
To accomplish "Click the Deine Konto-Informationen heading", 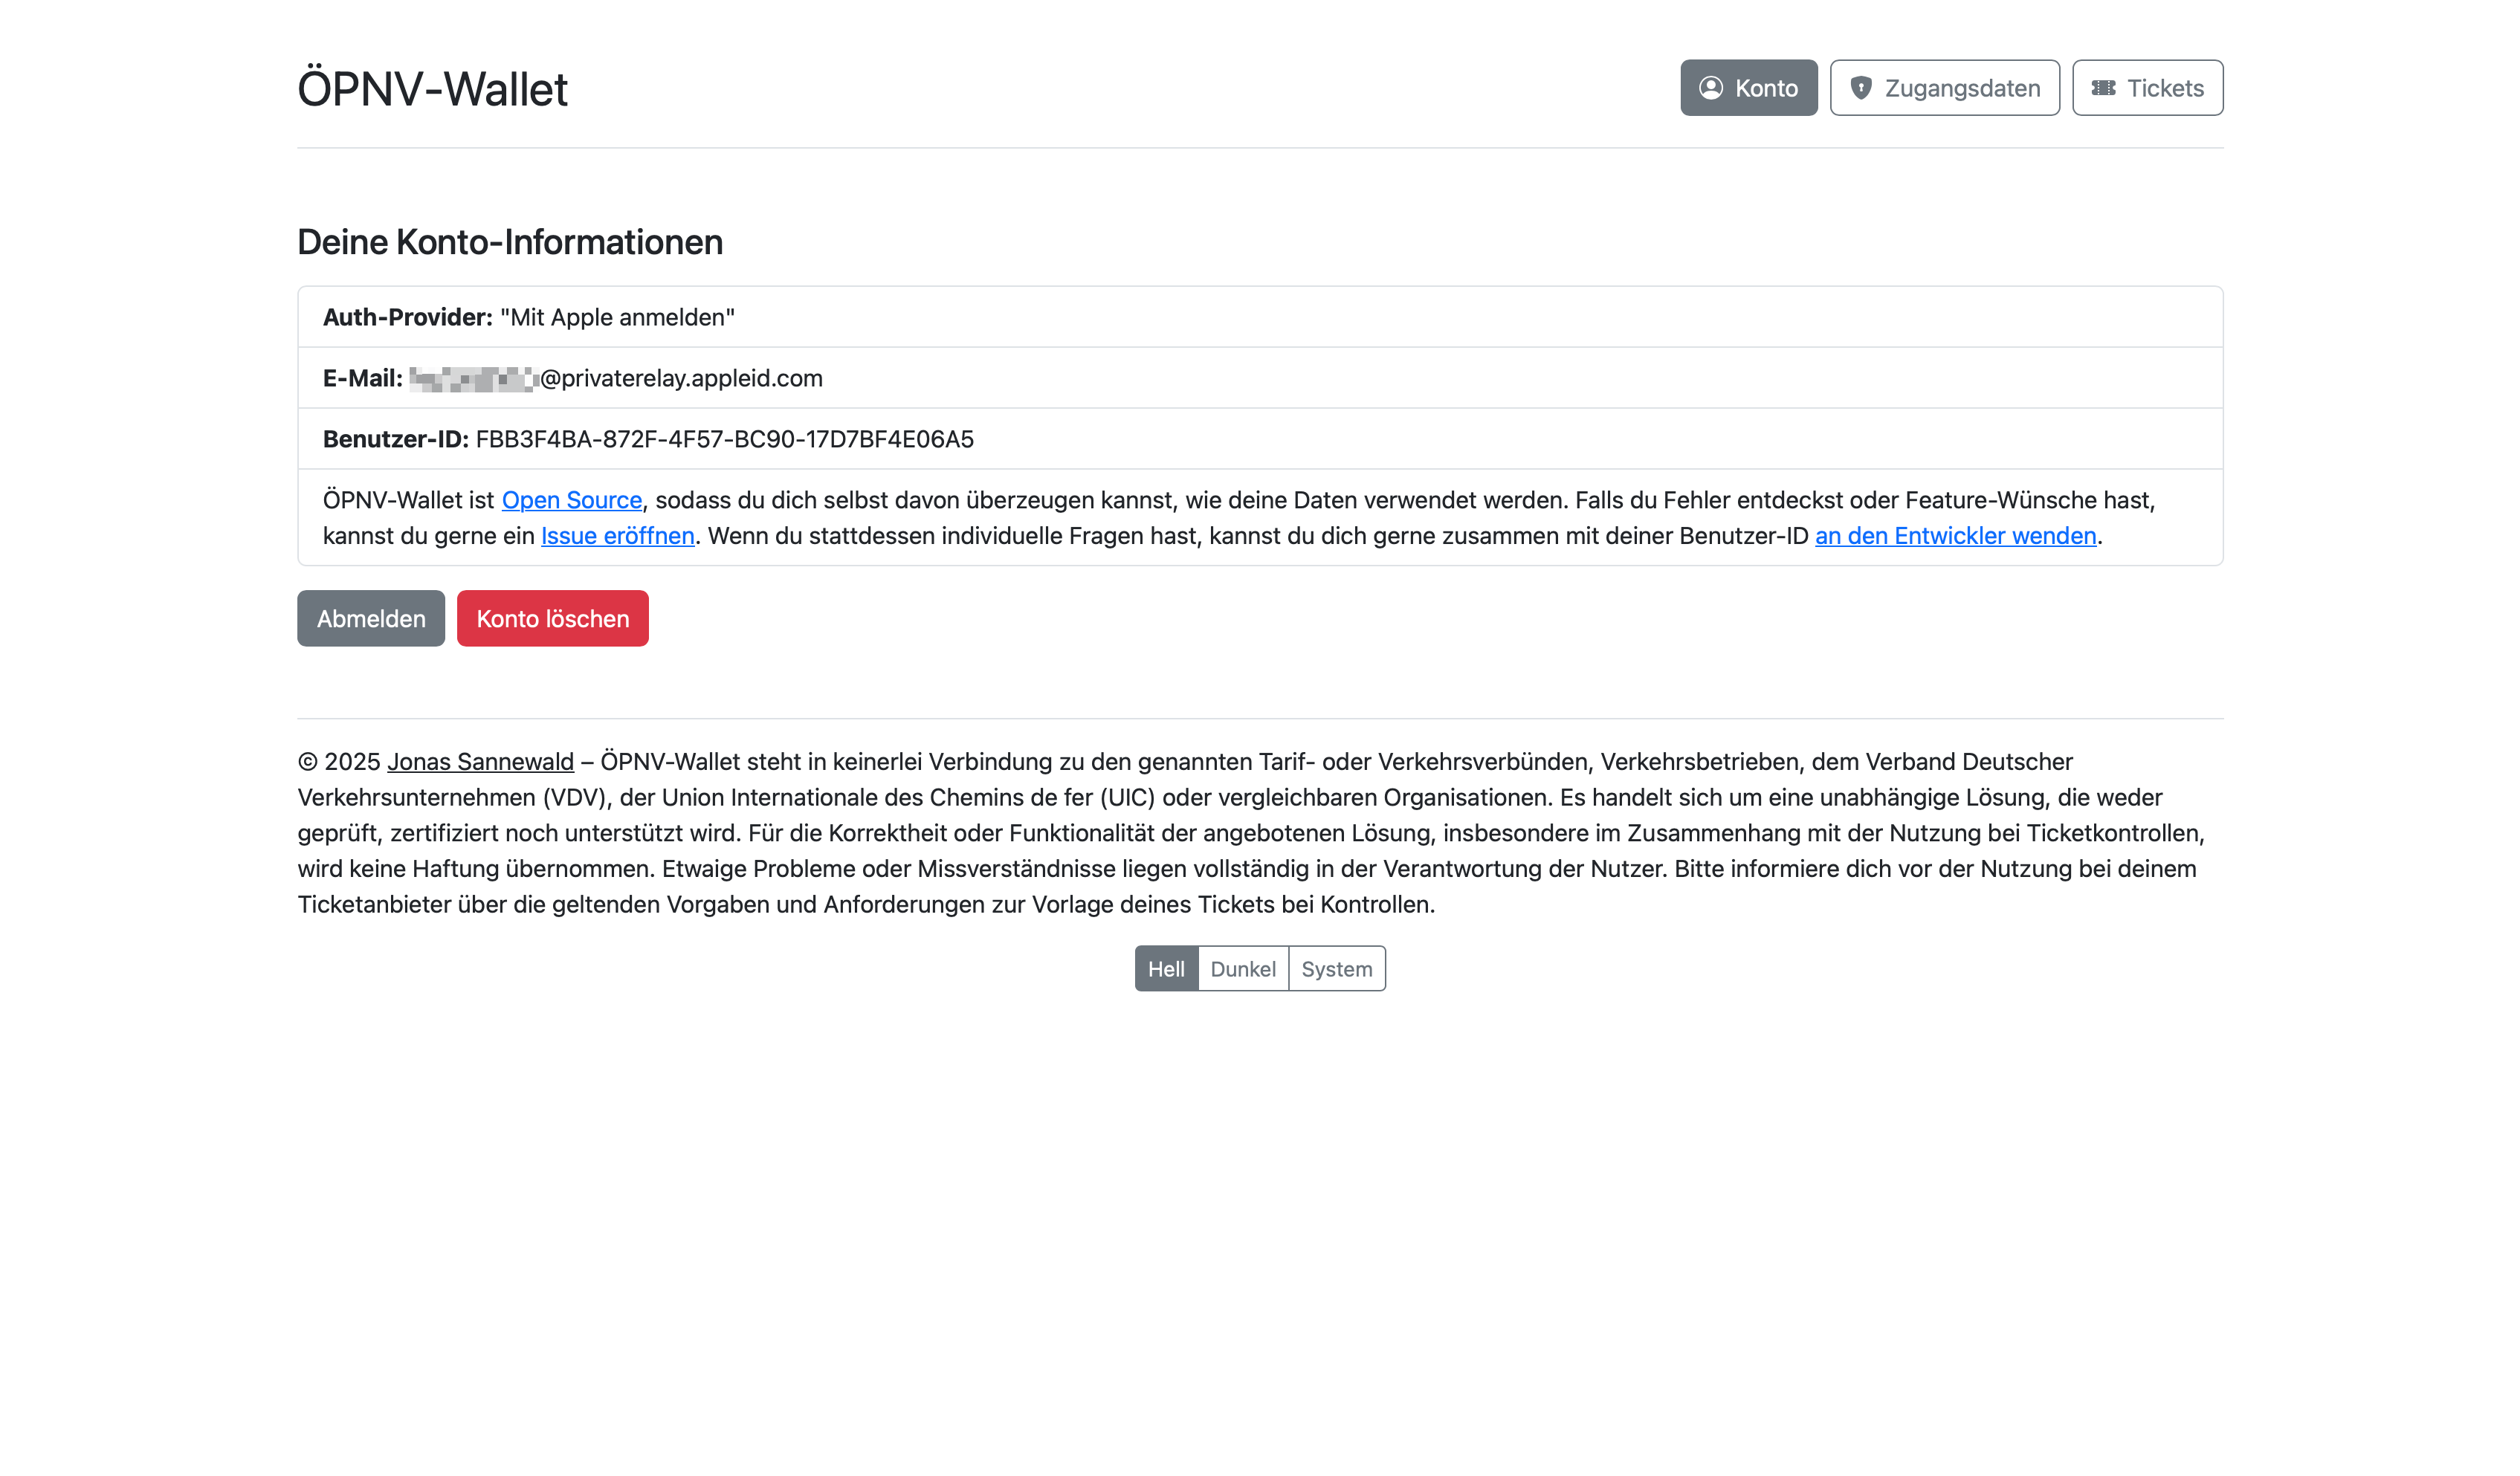I will [510, 242].
